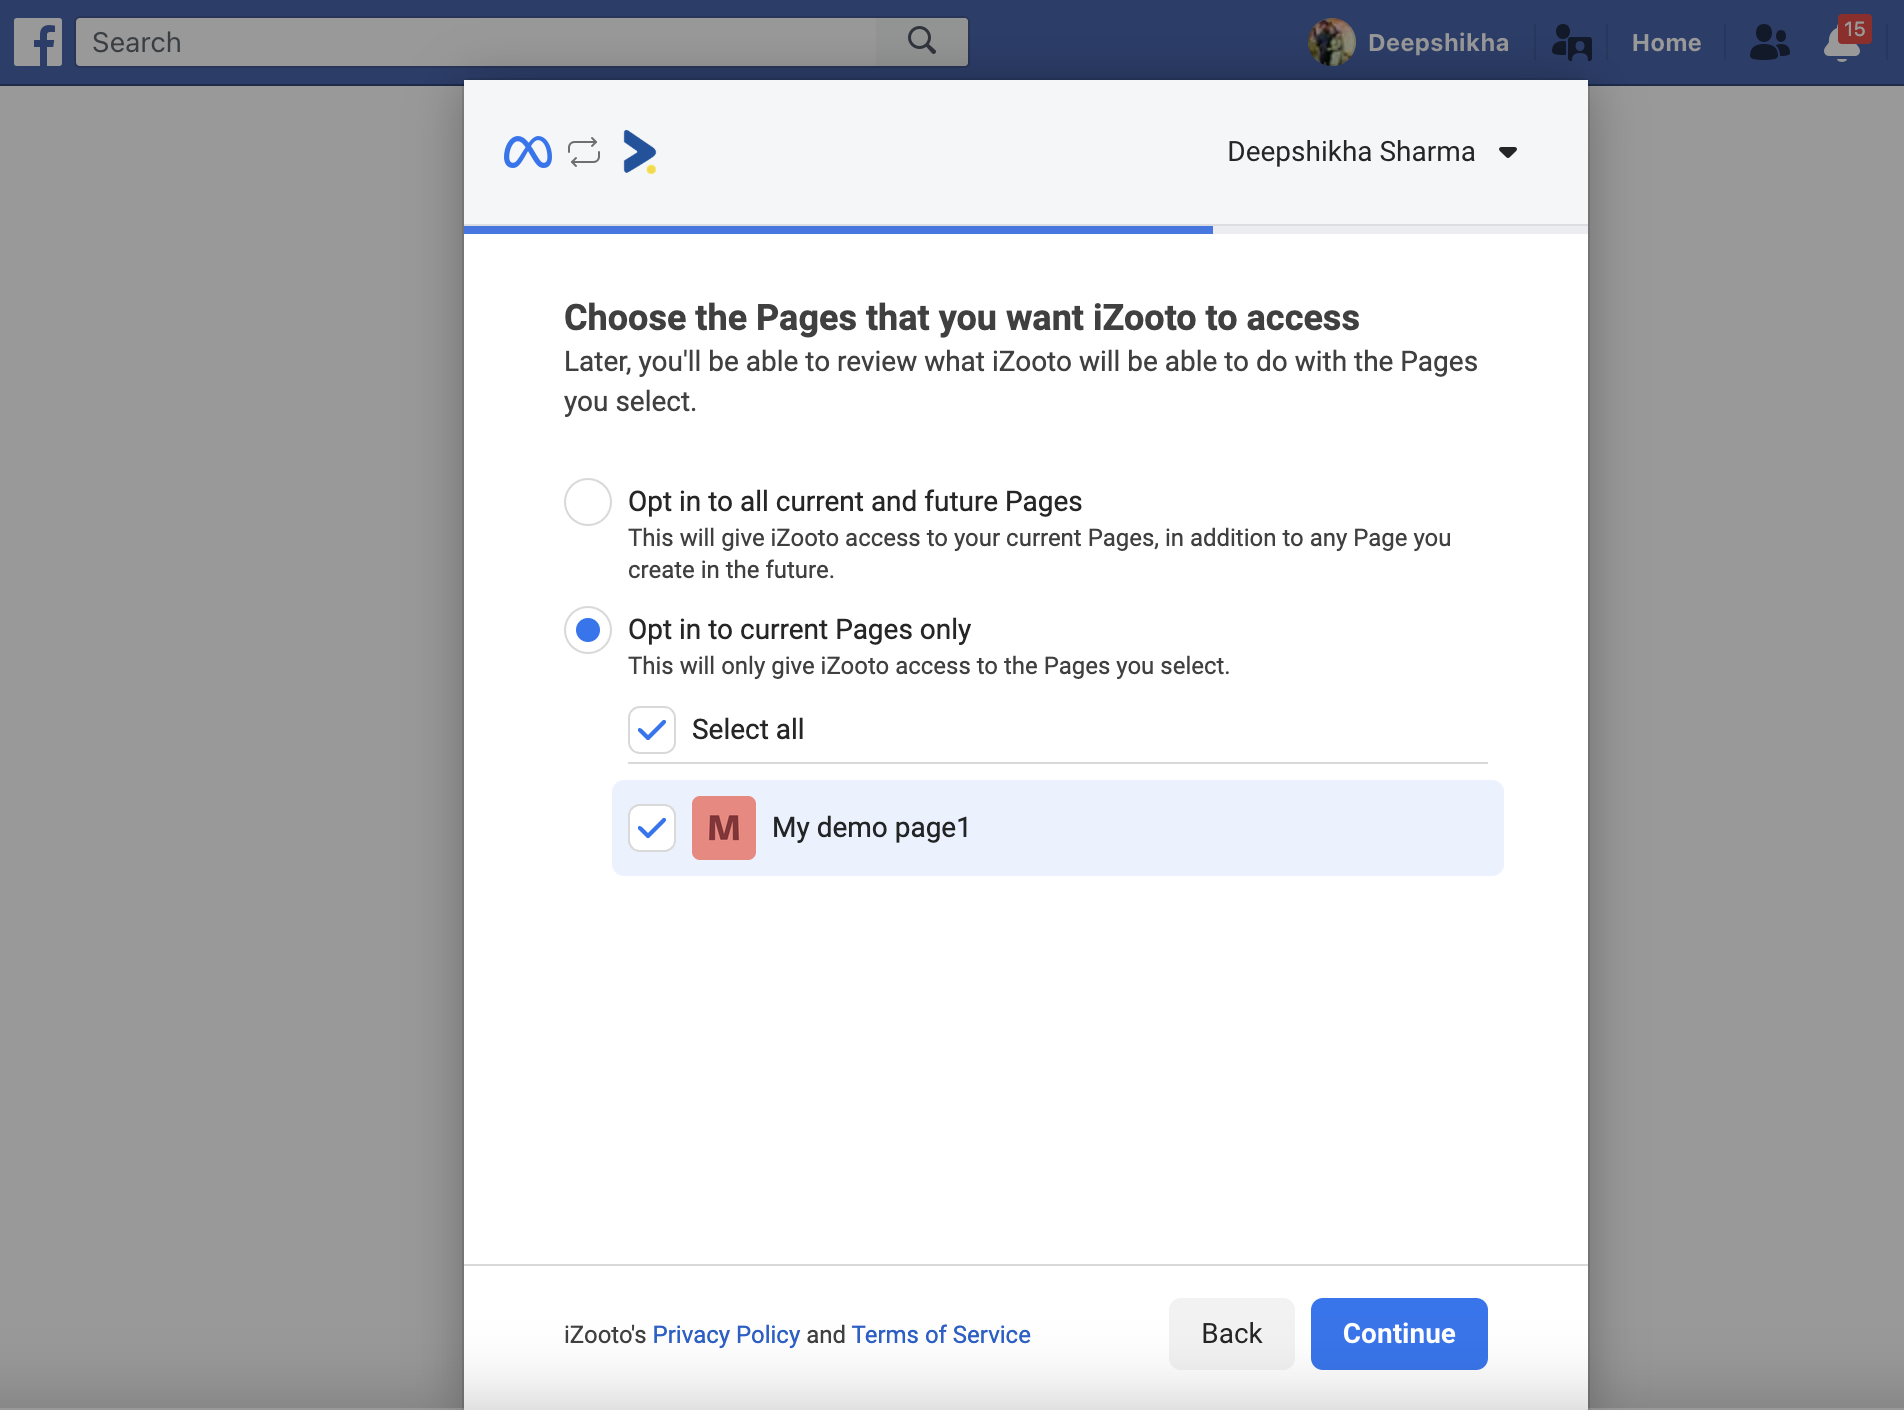Toggle the Select all checkbox
1904x1410 pixels.
click(652, 730)
